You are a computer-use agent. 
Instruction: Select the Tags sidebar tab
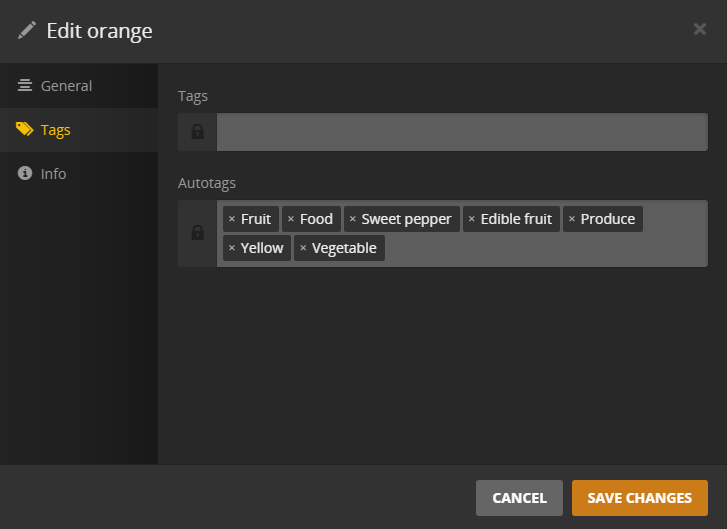click(x=55, y=130)
